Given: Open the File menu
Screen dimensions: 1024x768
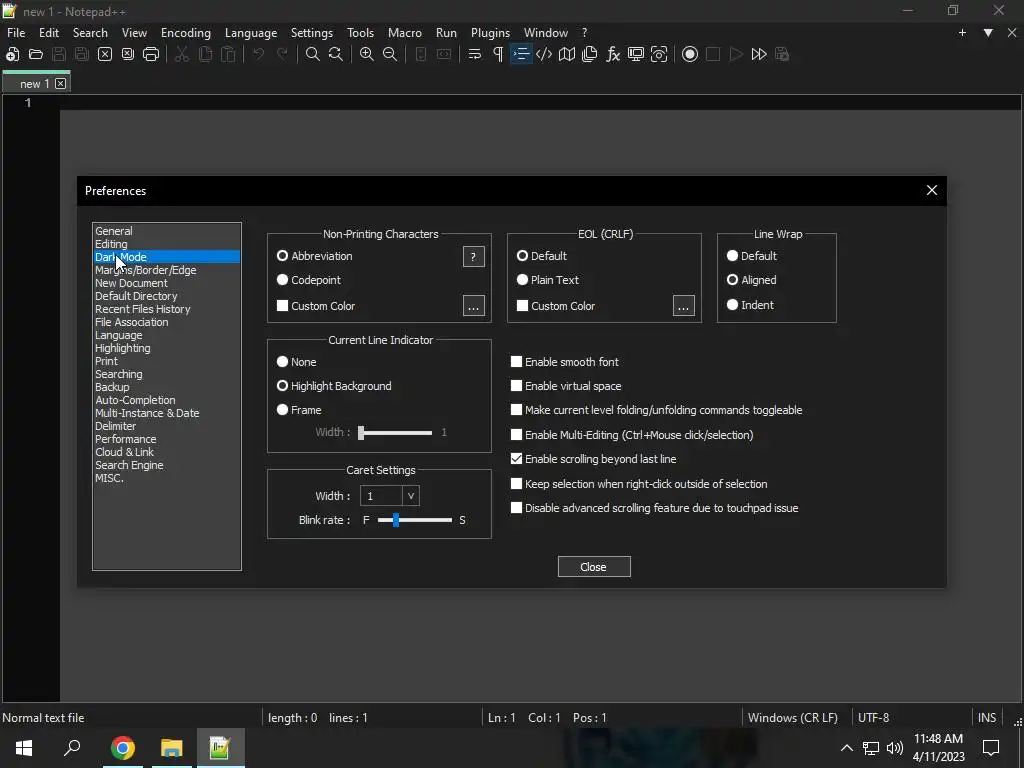Looking at the screenshot, I should click(x=16, y=33).
